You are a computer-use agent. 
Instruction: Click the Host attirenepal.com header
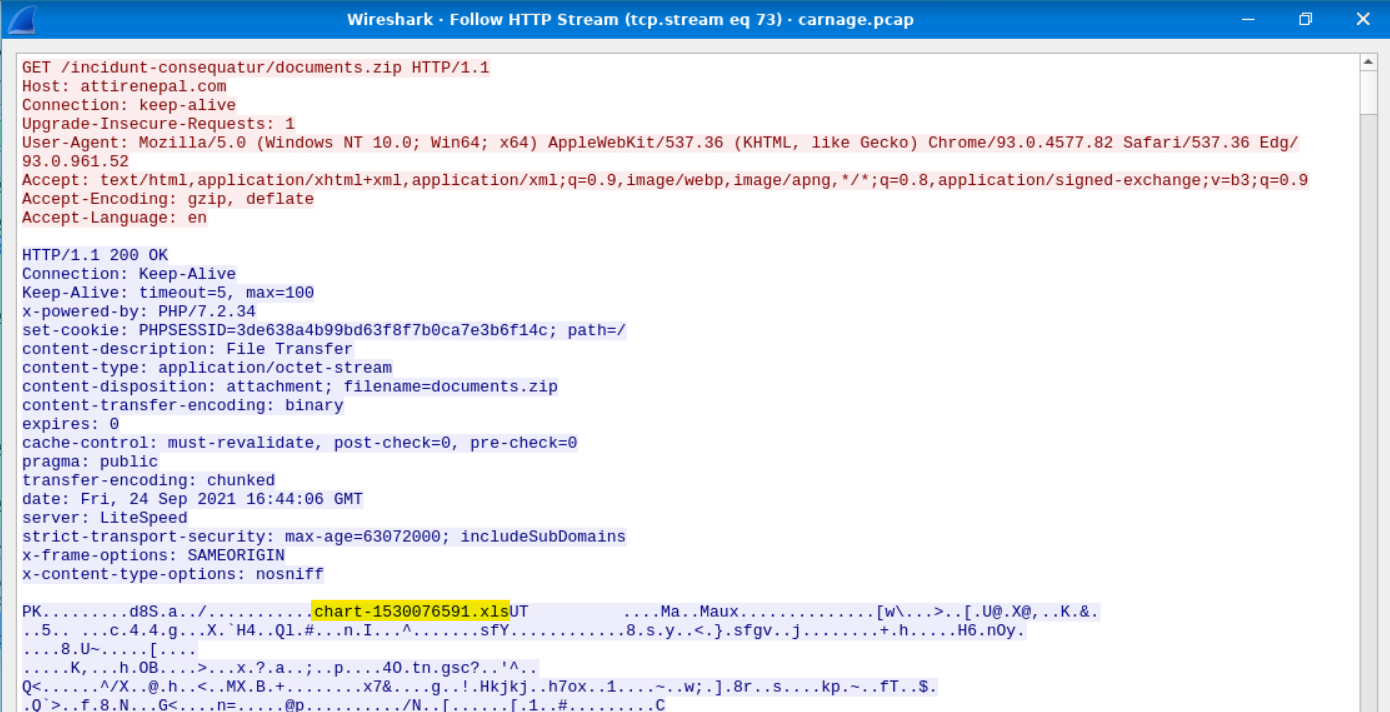click(x=124, y=86)
